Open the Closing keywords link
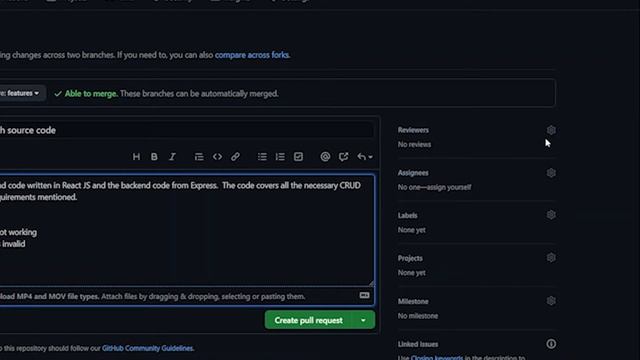The width and height of the screenshot is (640, 360). [x=437, y=358]
